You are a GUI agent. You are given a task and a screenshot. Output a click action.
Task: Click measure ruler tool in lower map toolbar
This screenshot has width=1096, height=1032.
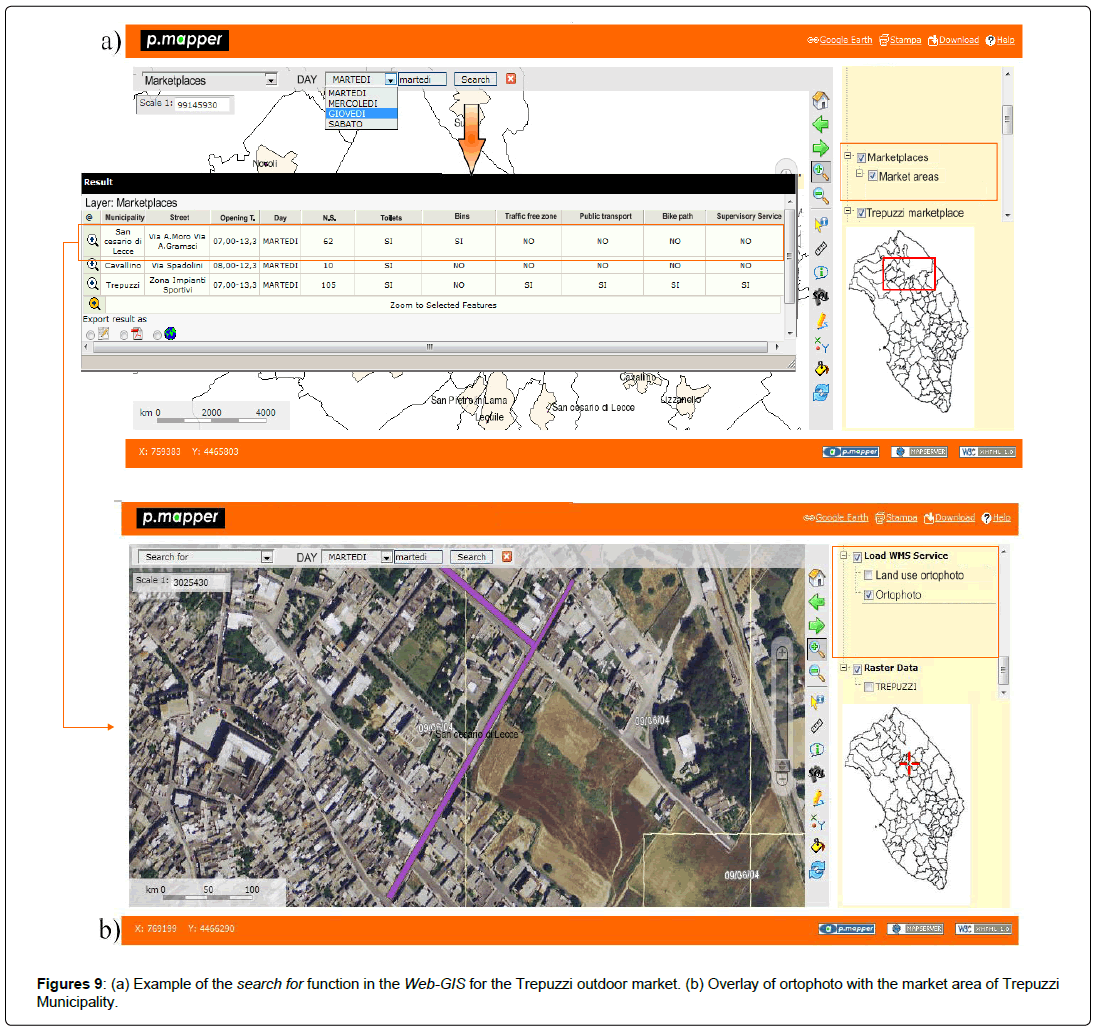point(817,725)
